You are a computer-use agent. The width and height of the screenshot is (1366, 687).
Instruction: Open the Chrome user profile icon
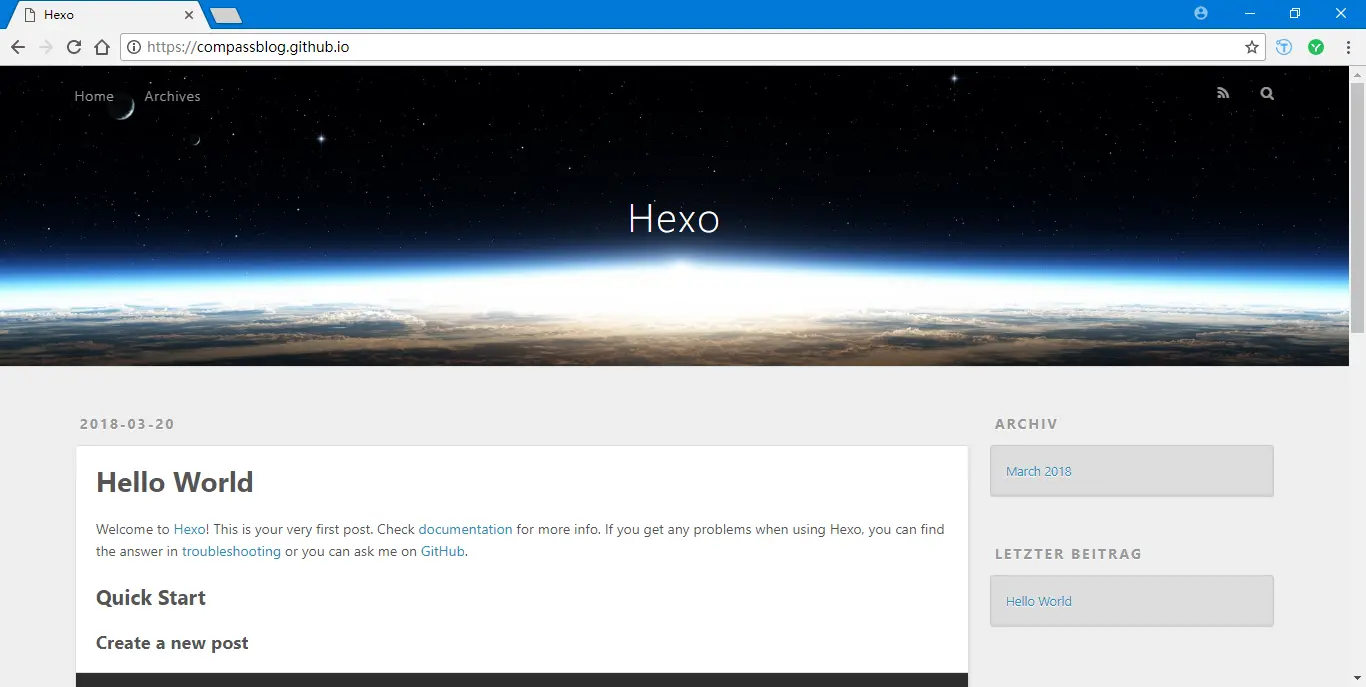(x=1201, y=14)
